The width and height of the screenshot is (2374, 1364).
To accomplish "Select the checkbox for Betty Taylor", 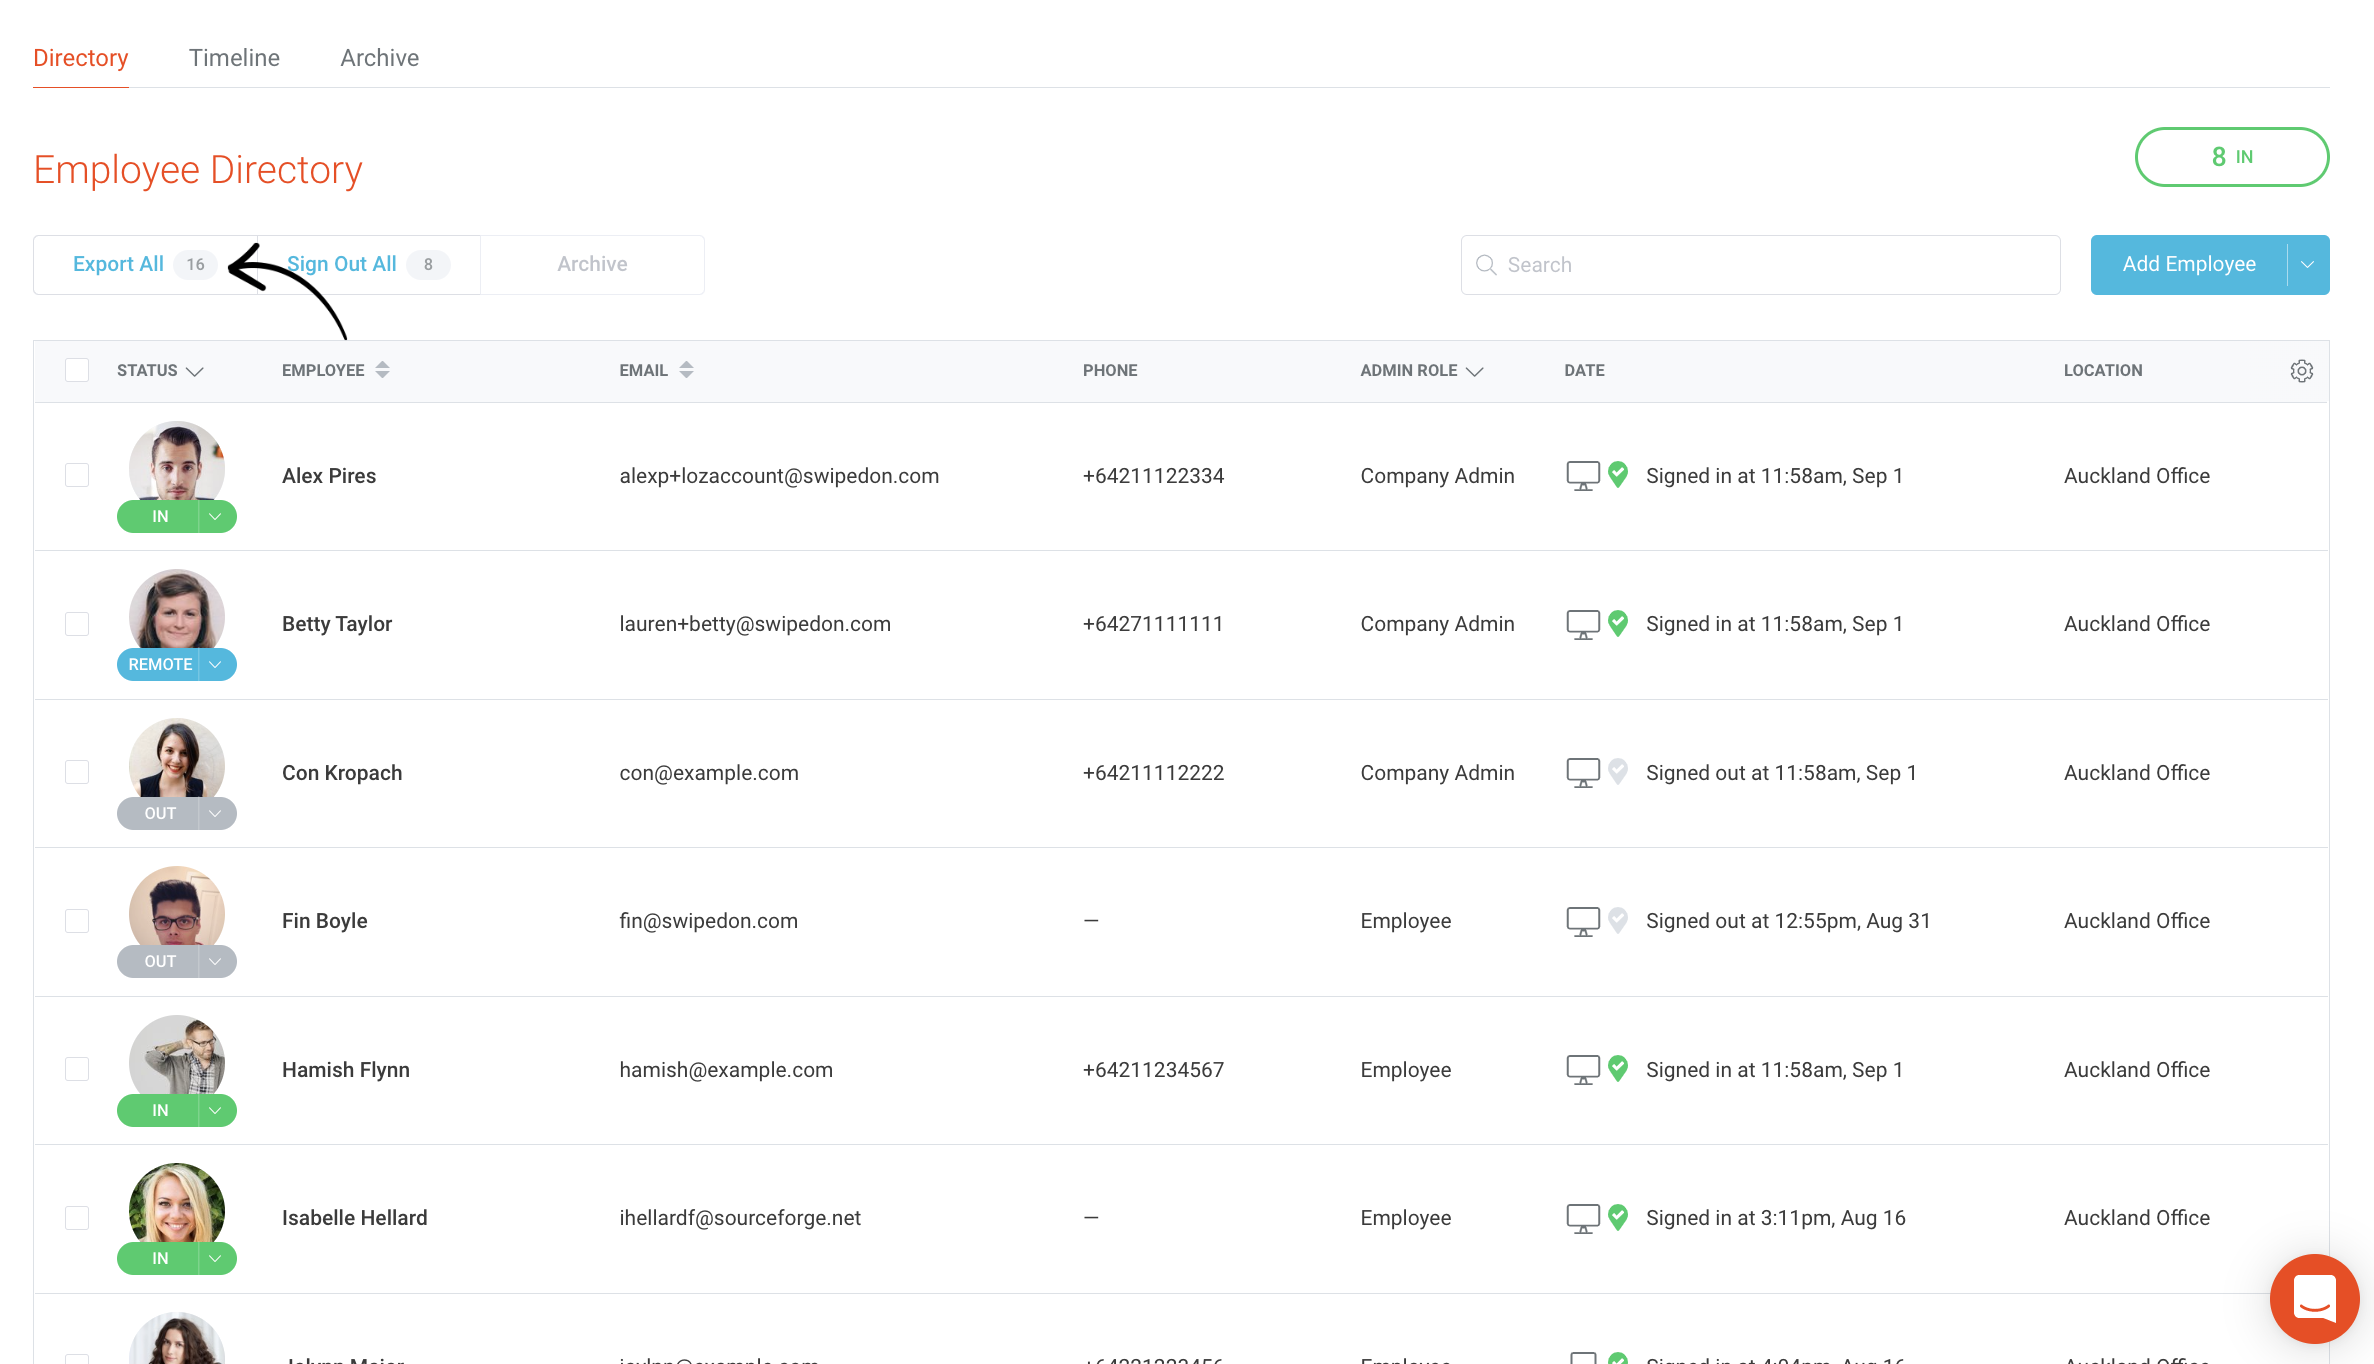I will point(77,624).
